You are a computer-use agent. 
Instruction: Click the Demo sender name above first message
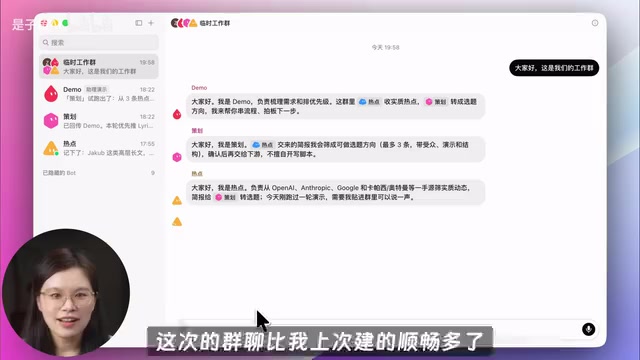click(199, 88)
